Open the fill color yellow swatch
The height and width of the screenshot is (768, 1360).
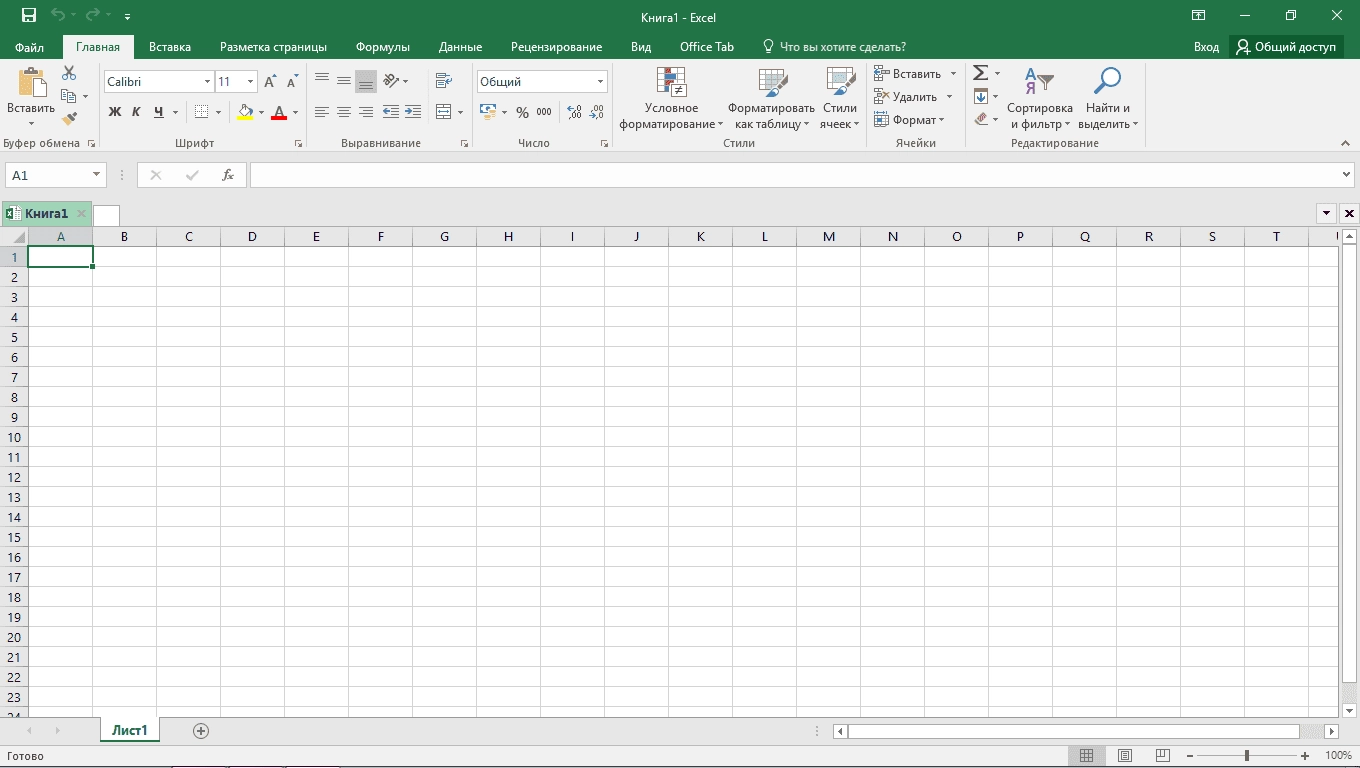pos(246,112)
